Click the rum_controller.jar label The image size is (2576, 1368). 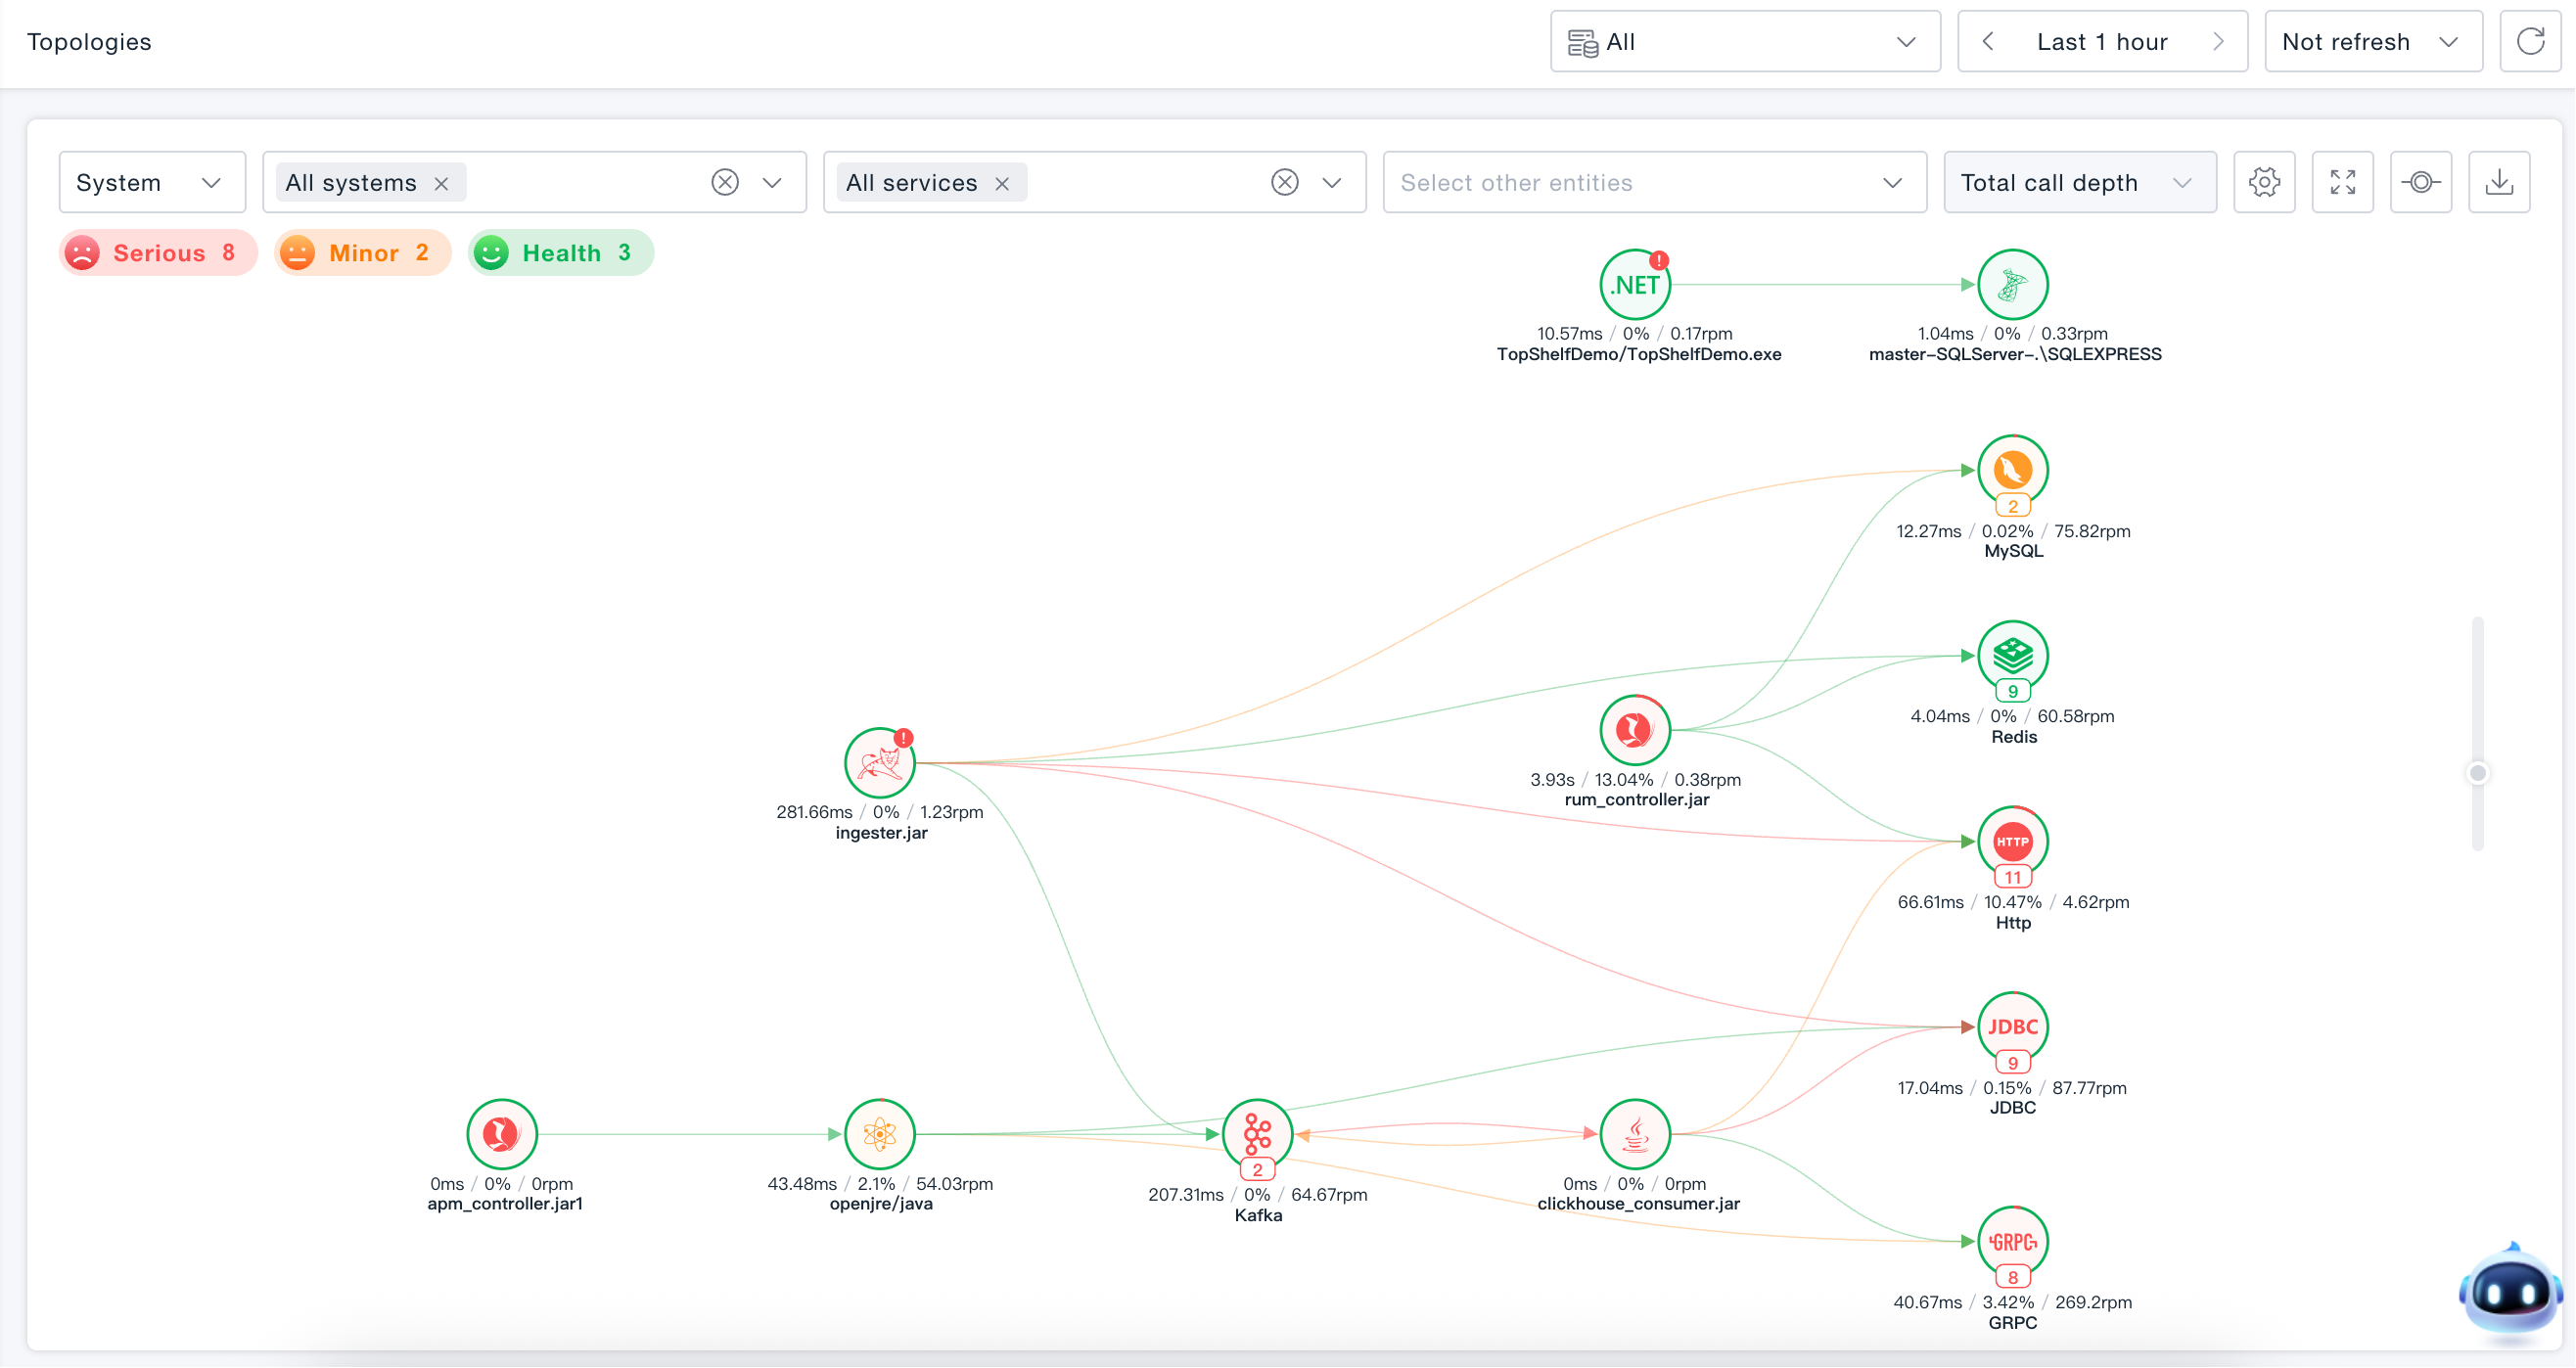point(1636,800)
